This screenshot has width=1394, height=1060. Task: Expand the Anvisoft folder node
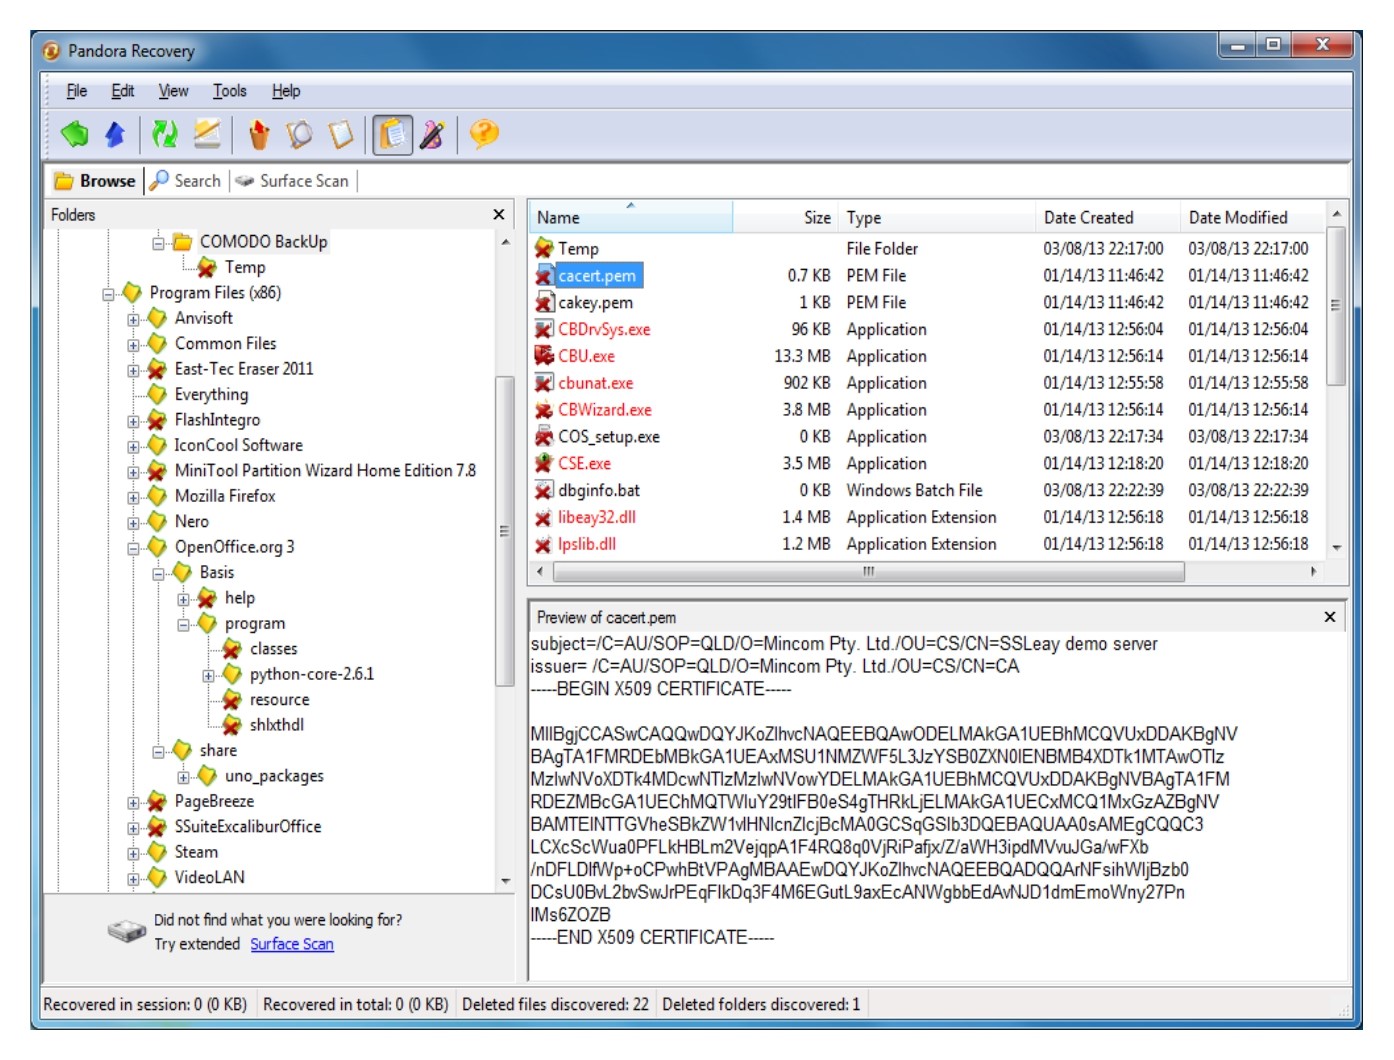point(133,320)
